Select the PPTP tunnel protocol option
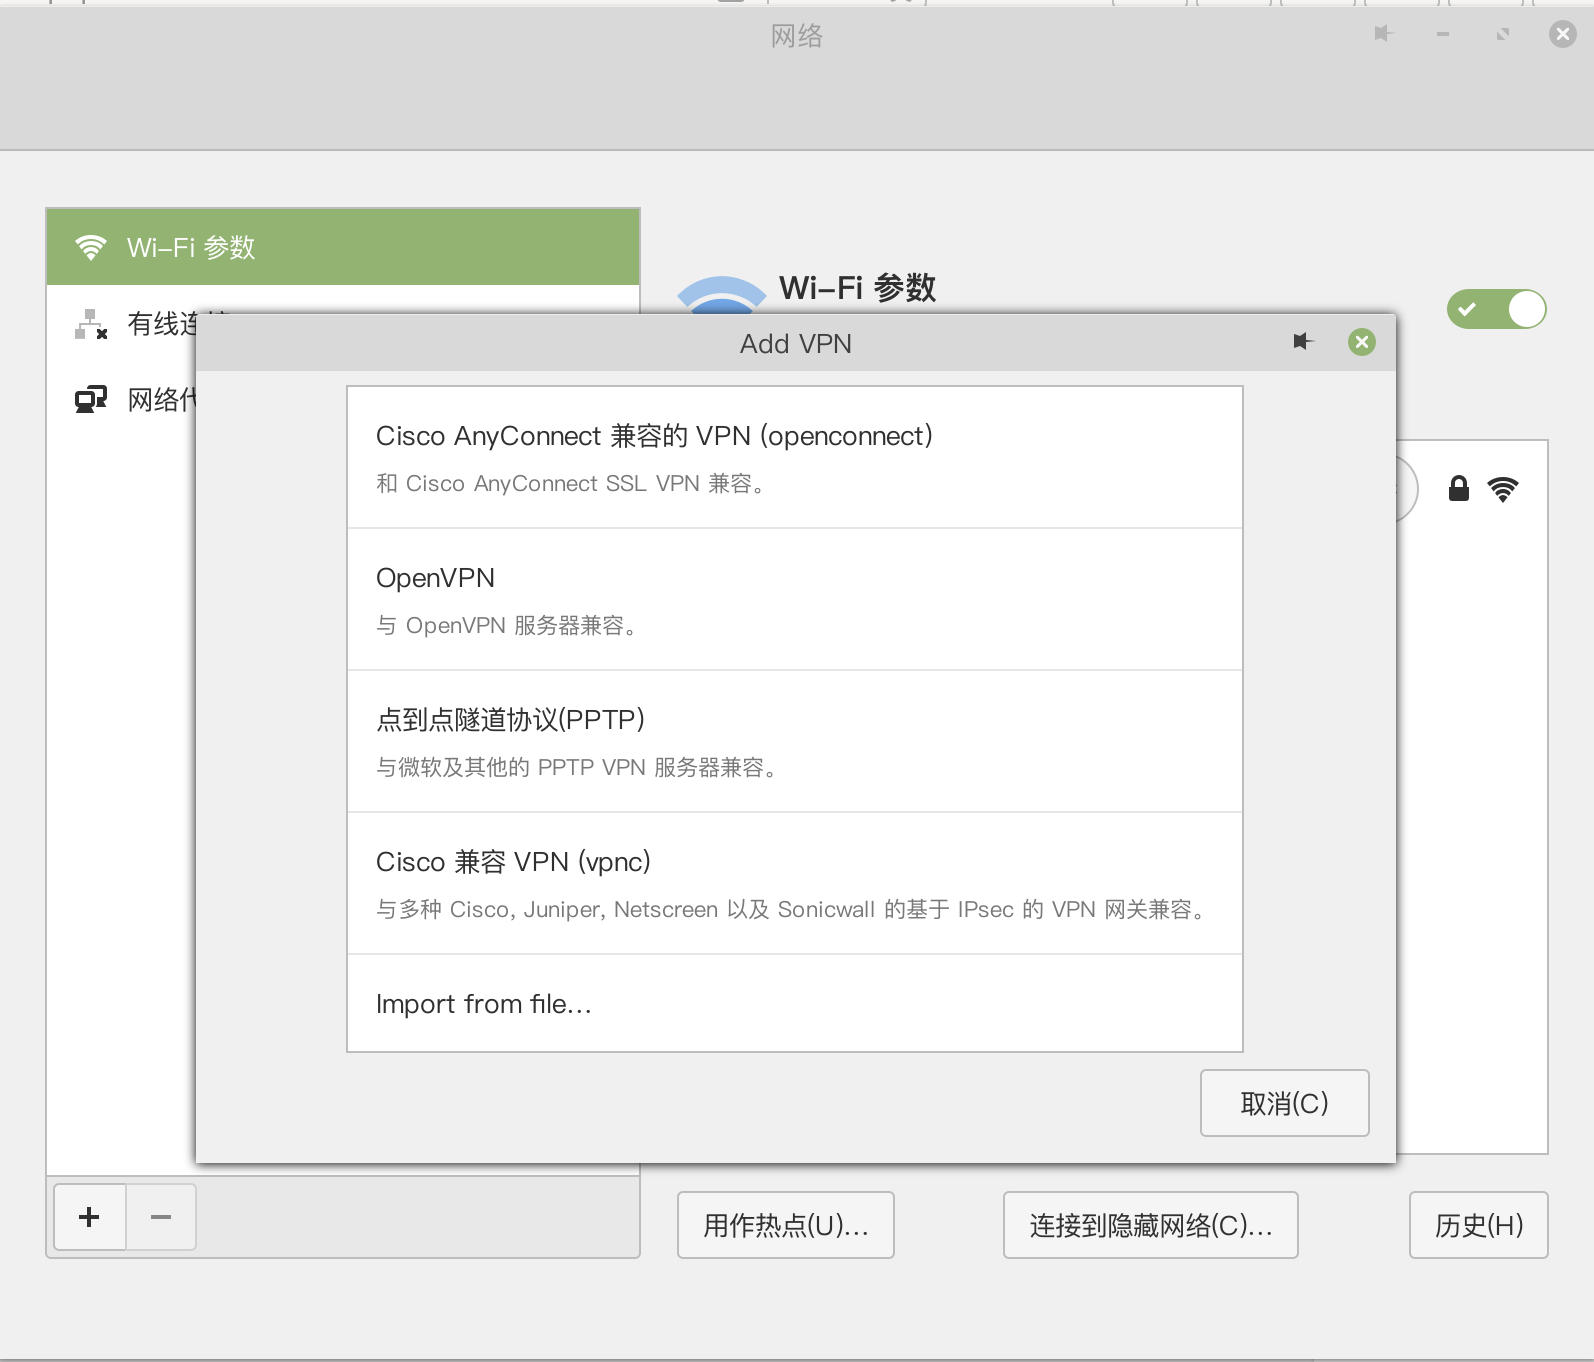 [795, 742]
